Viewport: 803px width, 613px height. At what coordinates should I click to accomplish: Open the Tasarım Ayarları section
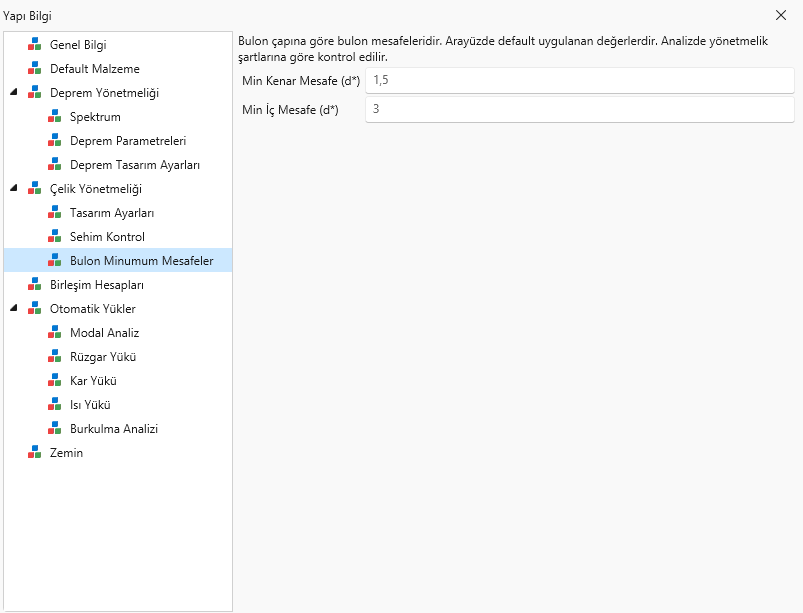click(112, 213)
